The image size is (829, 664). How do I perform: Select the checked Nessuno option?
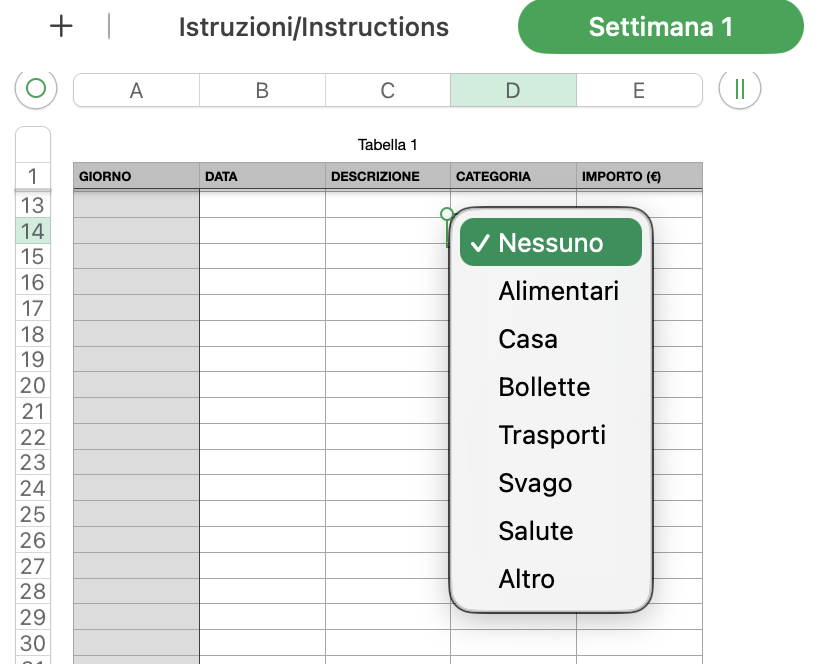550,243
